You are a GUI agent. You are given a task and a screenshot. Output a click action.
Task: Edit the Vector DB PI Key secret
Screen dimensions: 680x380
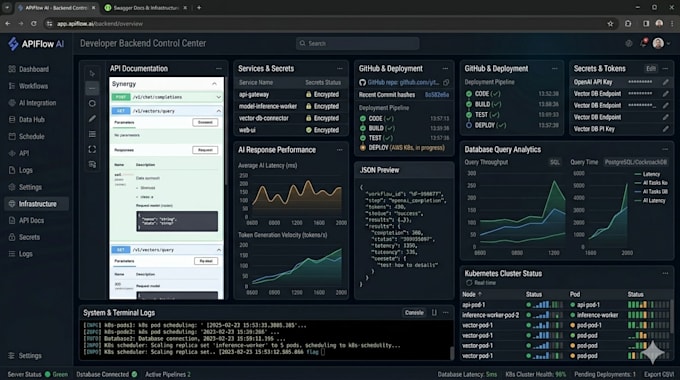click(x=665, y=129)
